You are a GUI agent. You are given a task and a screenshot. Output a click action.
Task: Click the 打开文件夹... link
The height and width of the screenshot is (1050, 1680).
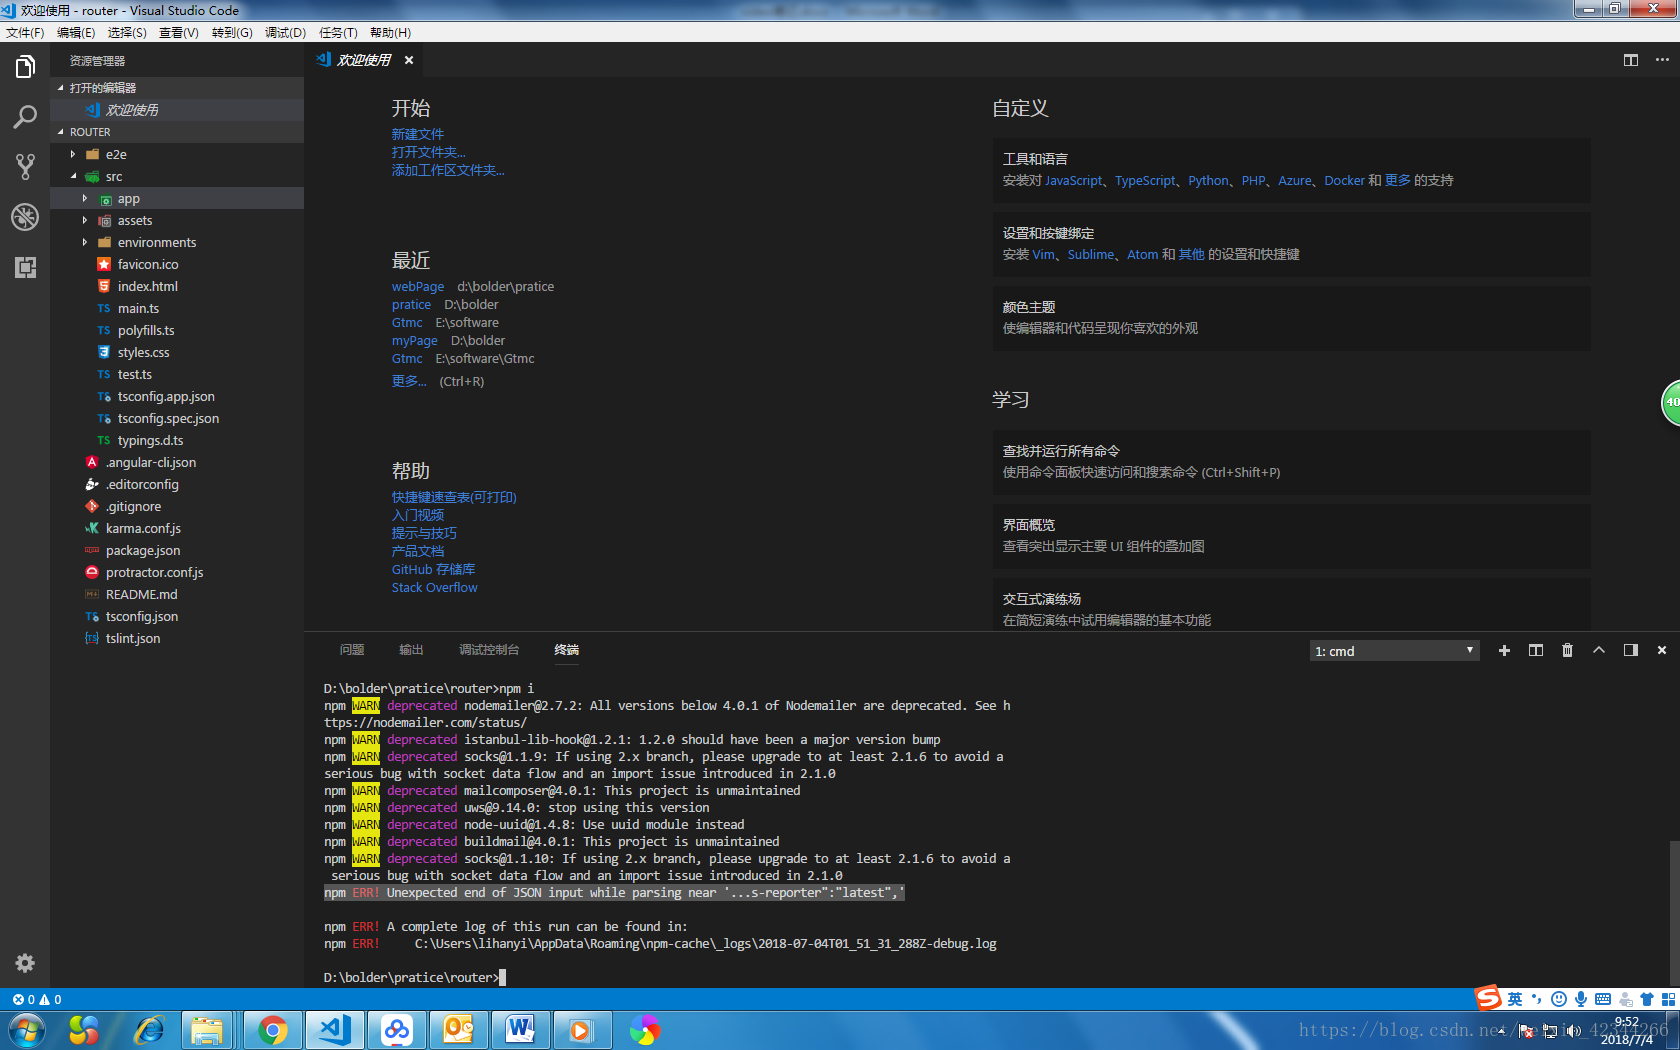click(x=429, y=152)
